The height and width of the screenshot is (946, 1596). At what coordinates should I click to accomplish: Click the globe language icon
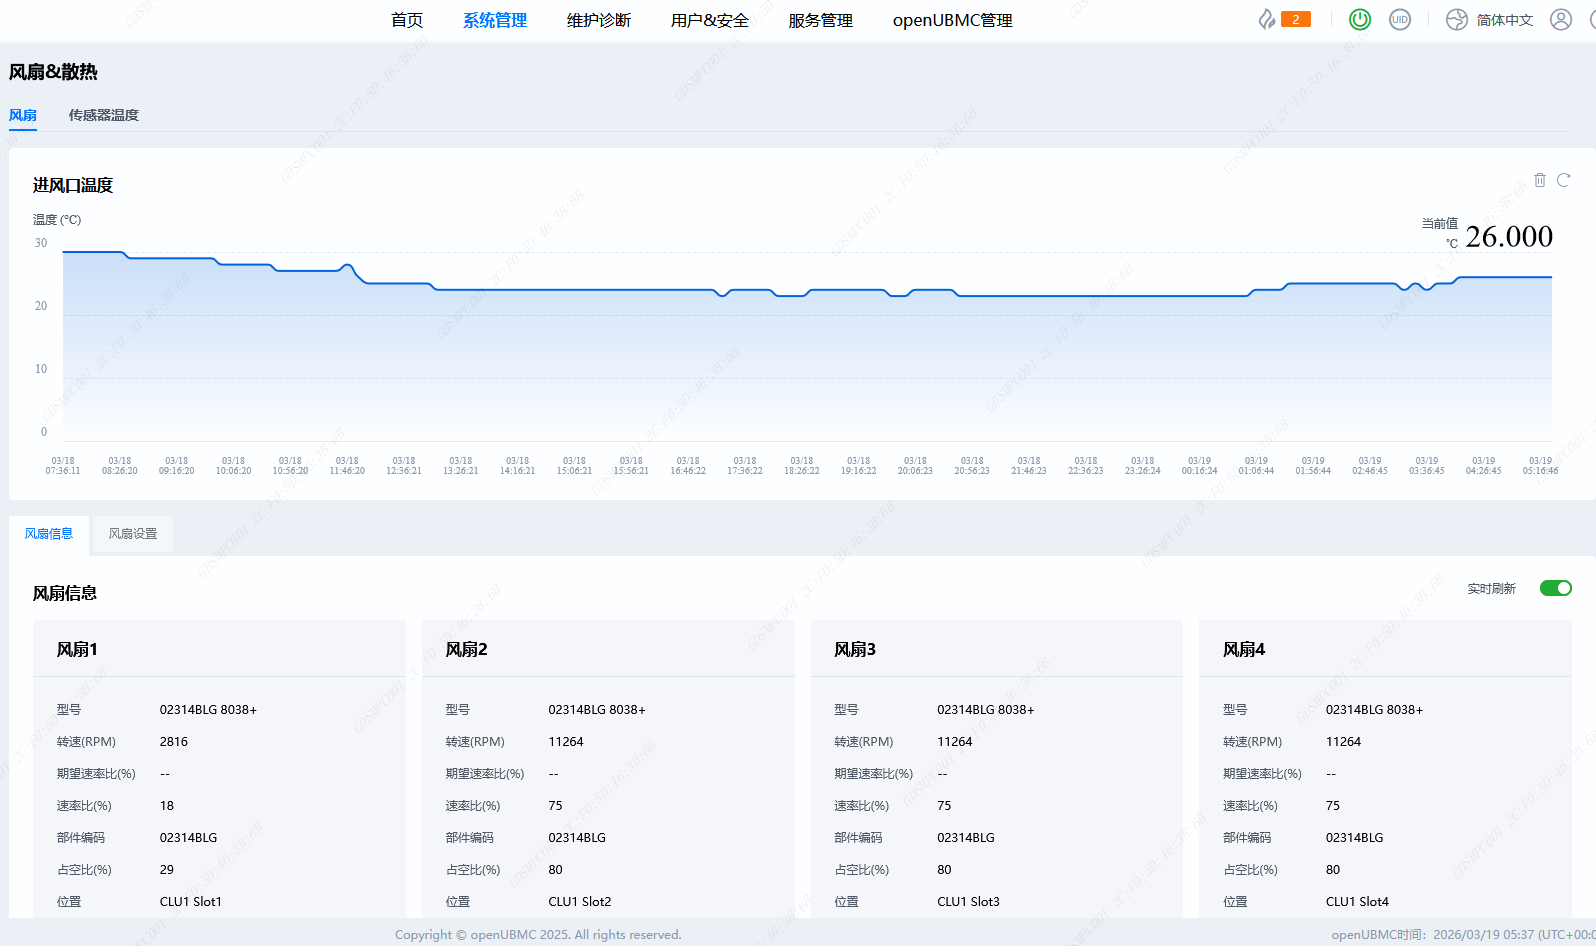tap(1457, 19)
